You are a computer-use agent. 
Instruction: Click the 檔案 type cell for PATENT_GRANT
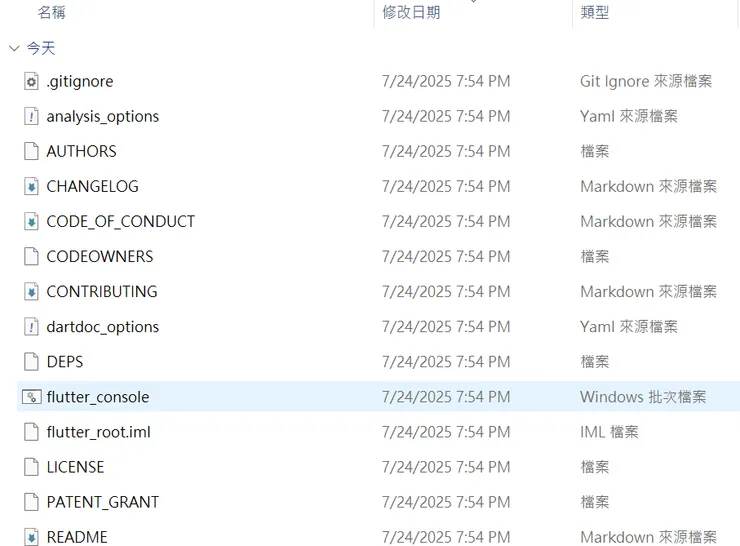coord(595,502)
